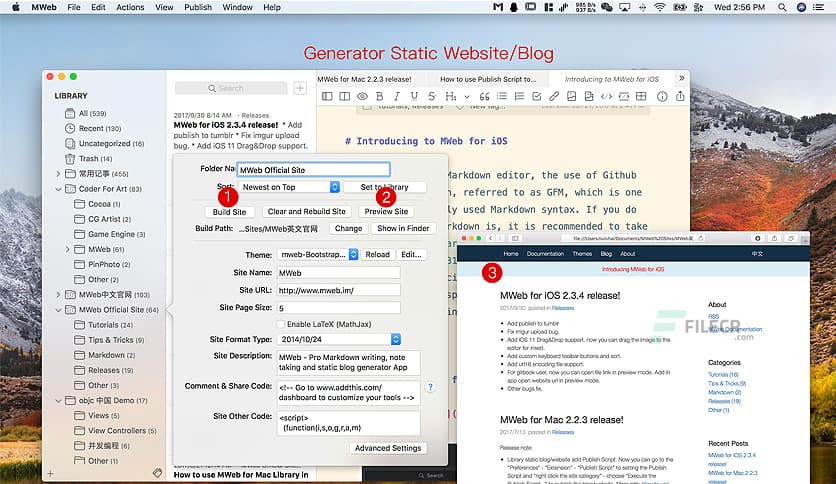The height and width of the screenshot is (484, 836).
Task: Open the help question mark for Comment code
Action: pos(430,388)
